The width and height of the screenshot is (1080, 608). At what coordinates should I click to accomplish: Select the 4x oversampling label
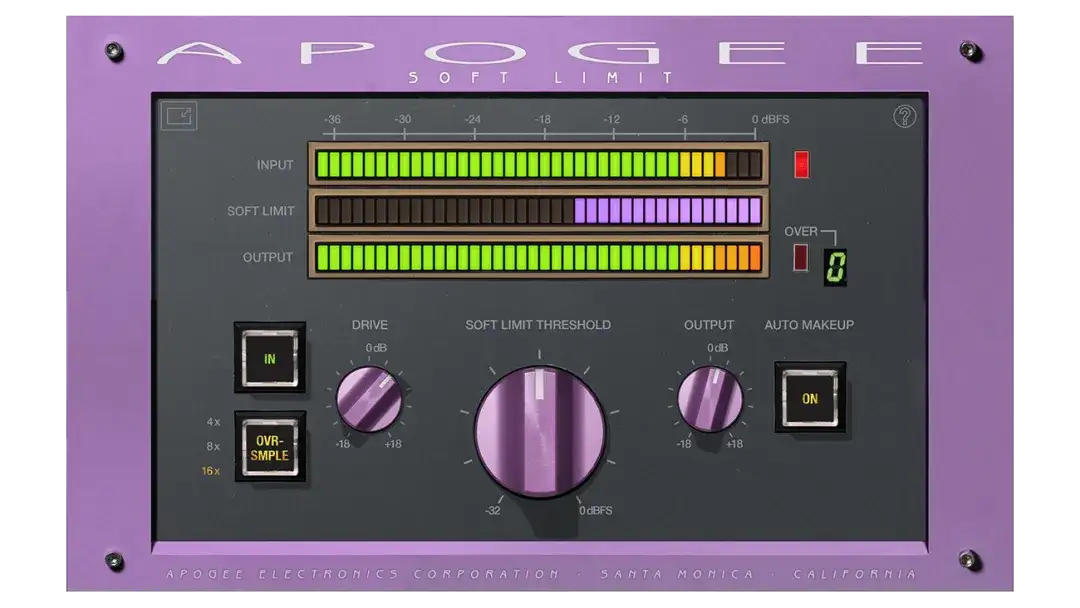point(214,422)
